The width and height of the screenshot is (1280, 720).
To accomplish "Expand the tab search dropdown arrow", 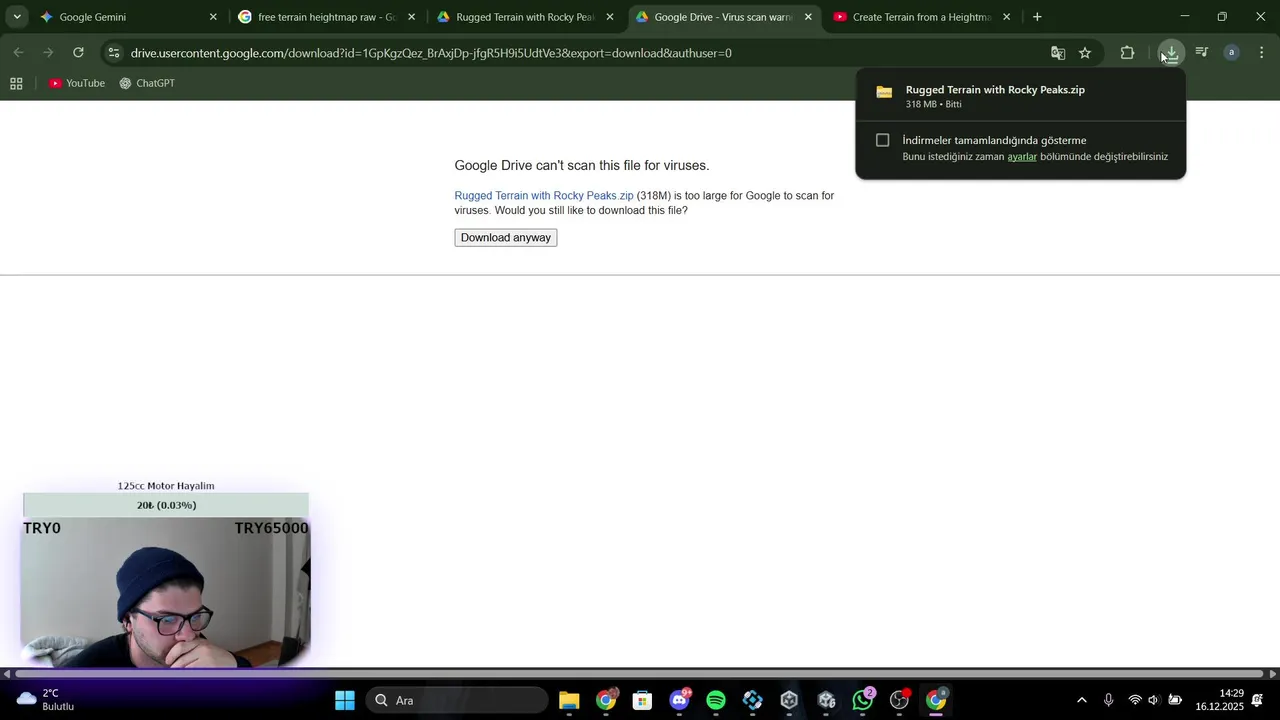I will click(x=17, y=17).
